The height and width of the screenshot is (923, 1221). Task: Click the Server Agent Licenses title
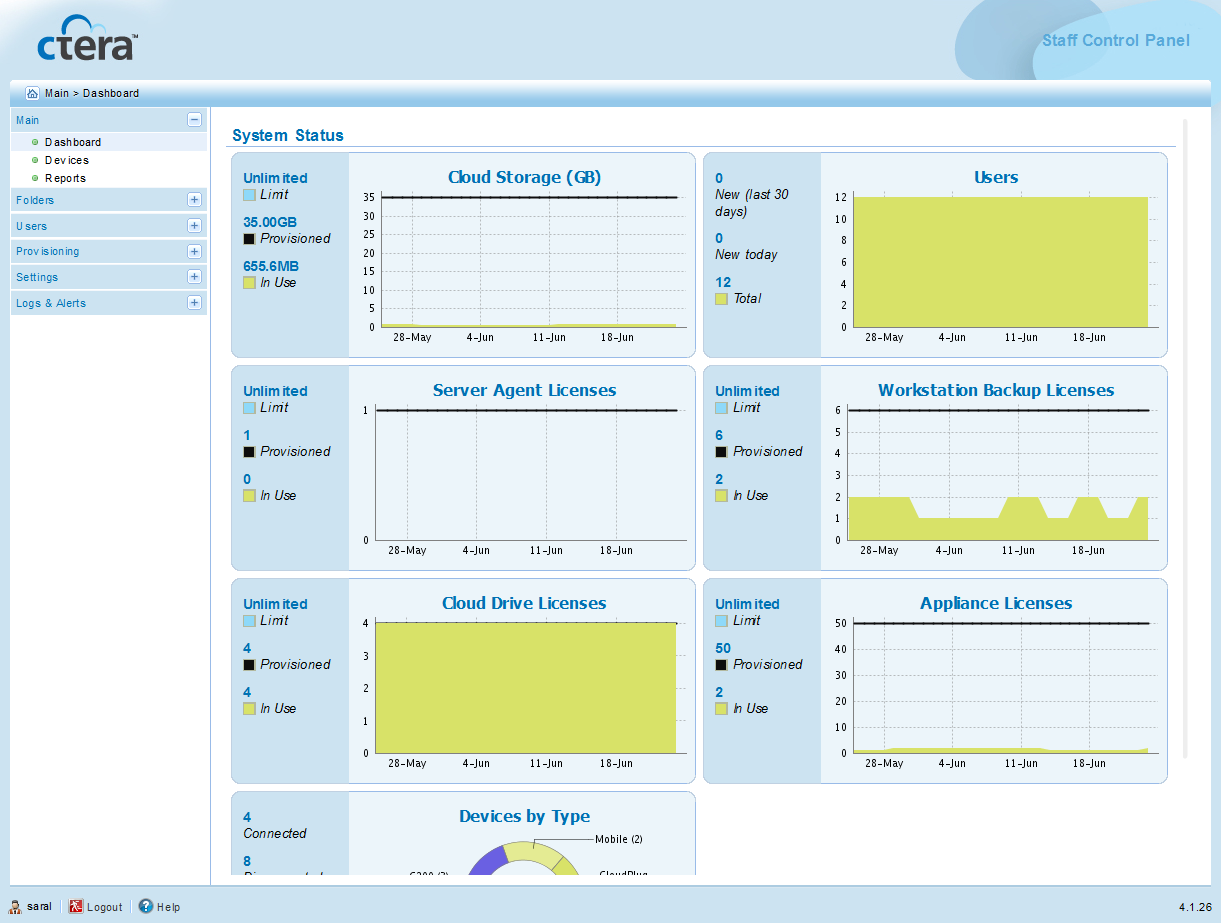point(524,391)
